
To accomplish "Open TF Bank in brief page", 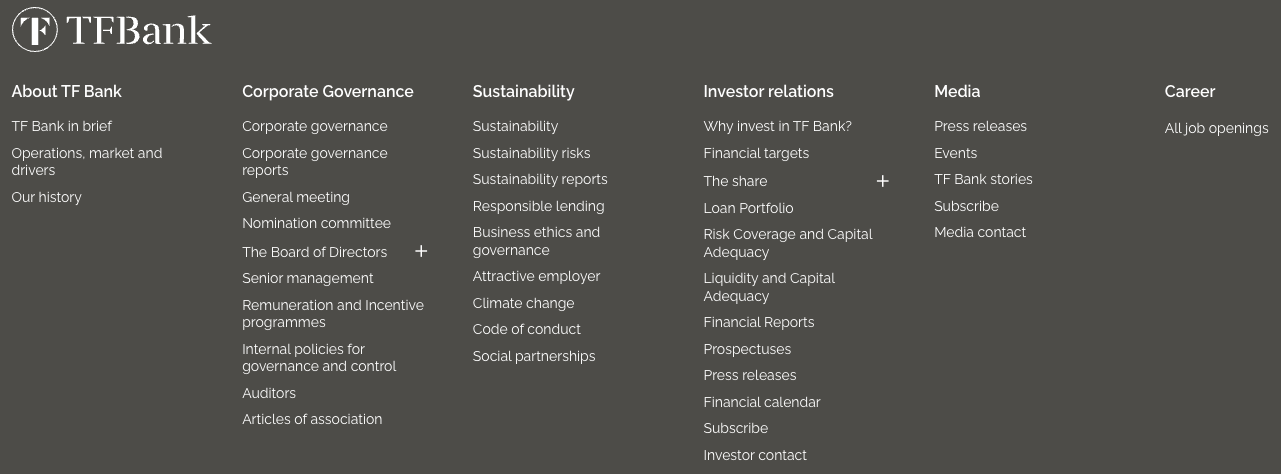I will click(61, 126).
